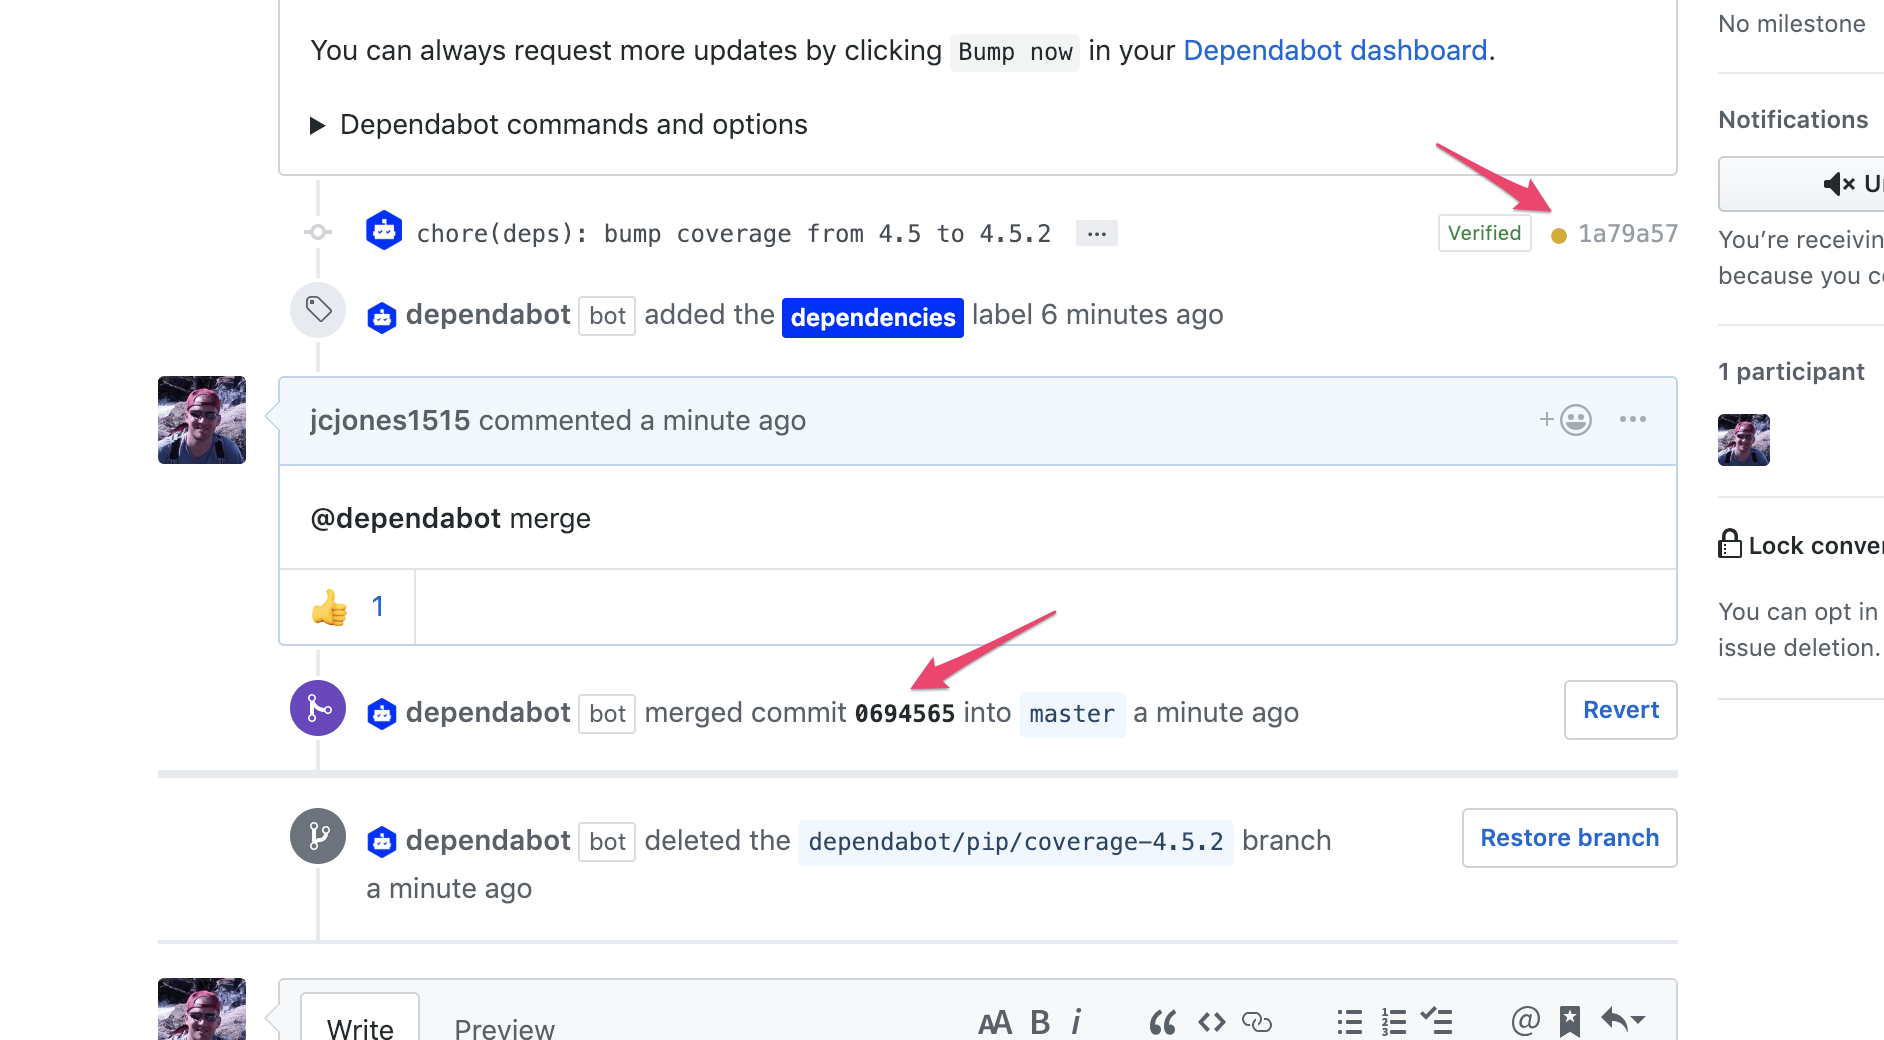Add a numbered list to the comment
Image resolution: width=1884 pixels, height=1040 pixels.
point(1393,1022)
